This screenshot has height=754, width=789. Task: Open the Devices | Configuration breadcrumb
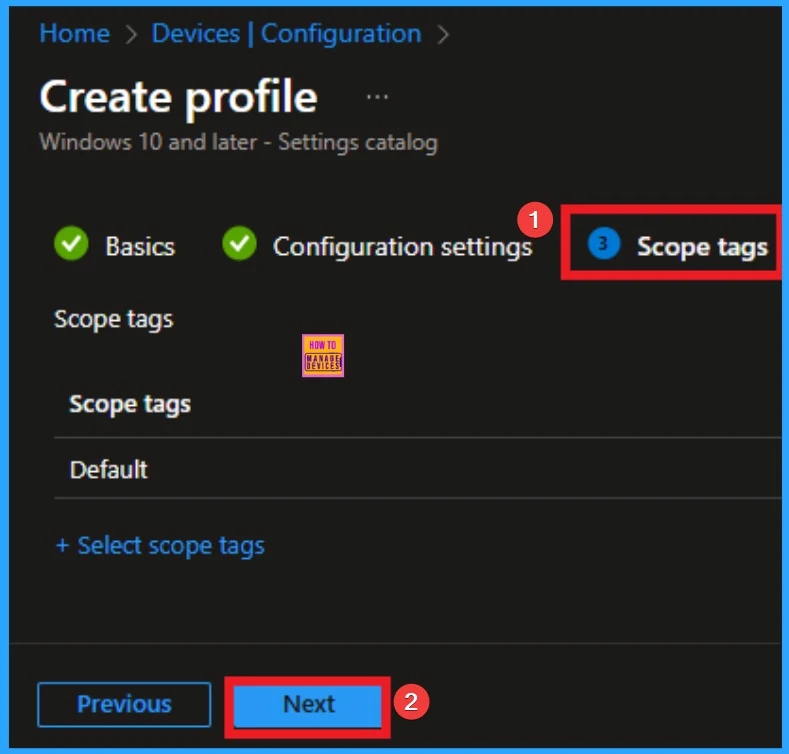286,34
